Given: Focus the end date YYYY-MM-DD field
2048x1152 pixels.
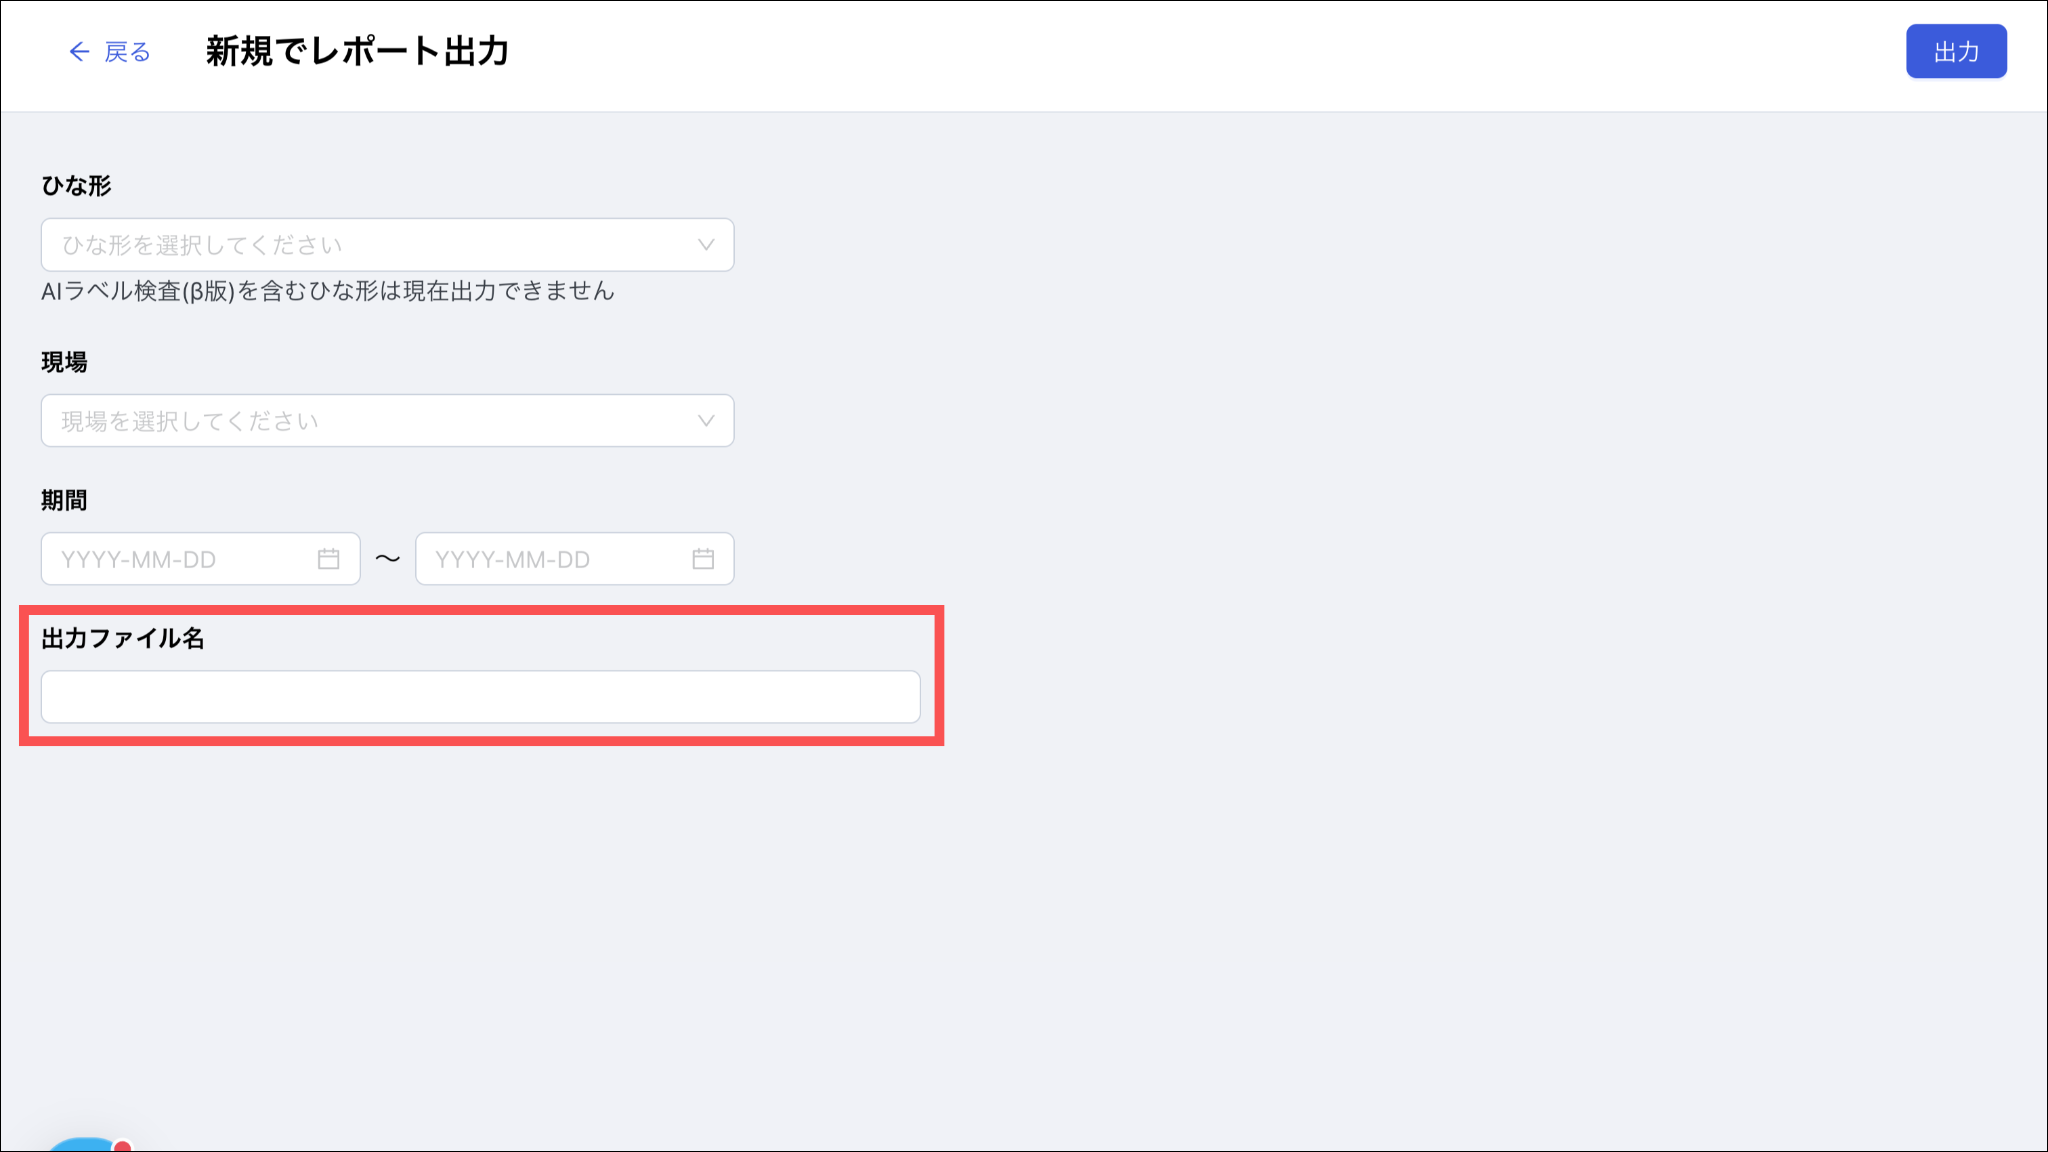Looking at the screenshot, I should coord(574,559).
